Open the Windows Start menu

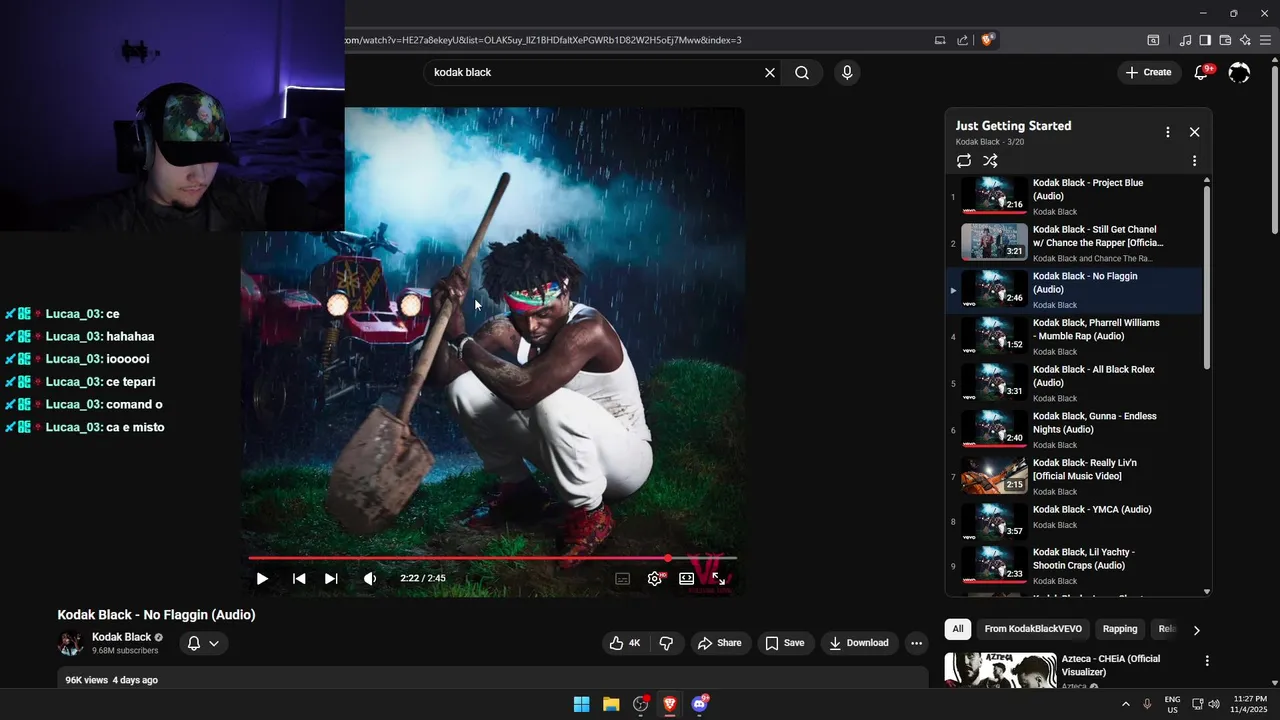pyautogui.click(x=581, y=704)
